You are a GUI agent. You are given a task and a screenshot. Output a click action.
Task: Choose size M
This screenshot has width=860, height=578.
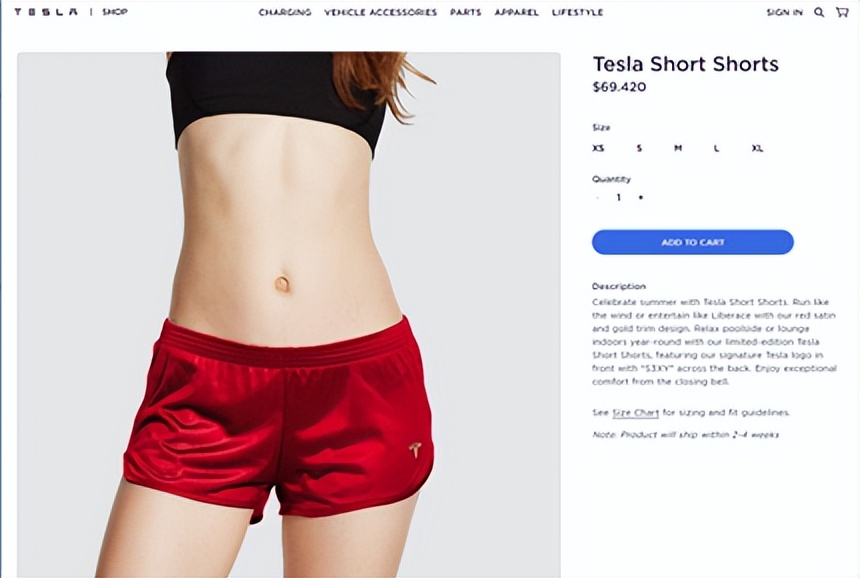click(x=678, y=148)
